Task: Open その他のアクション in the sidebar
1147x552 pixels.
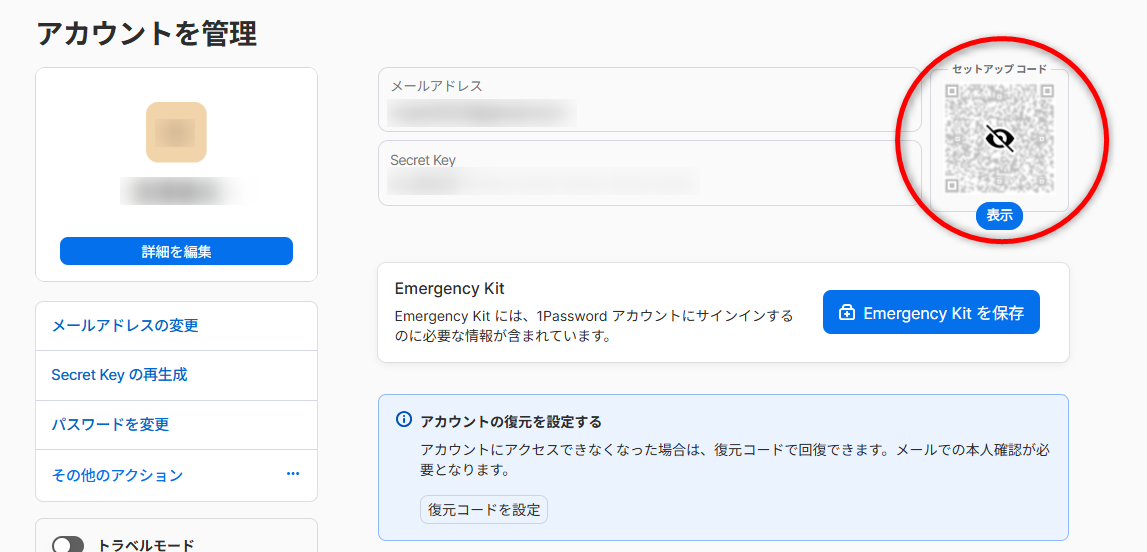Action: click(x=117, y=475)
